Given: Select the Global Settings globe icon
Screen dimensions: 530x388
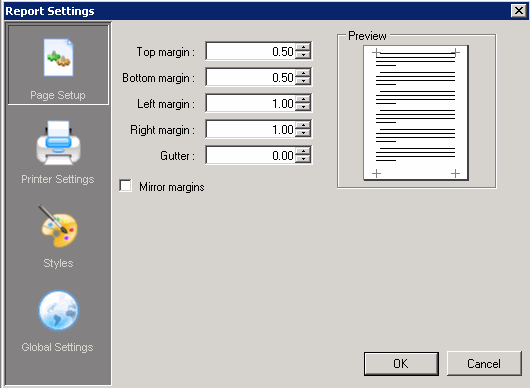Looking at the screenshot, I should 58,311.
